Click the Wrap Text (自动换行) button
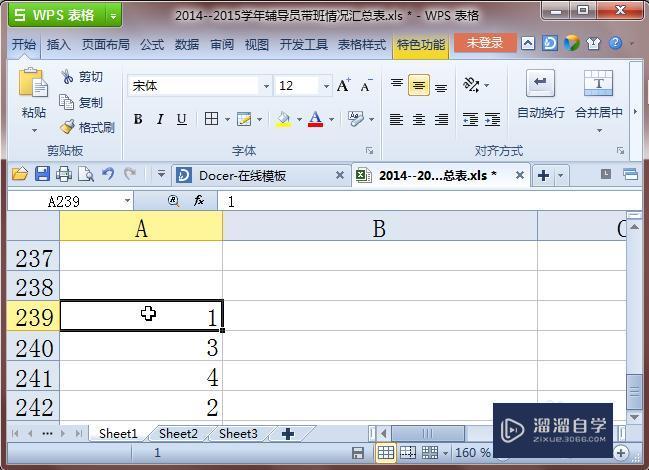This screenshot has width=649, height=470. pos(541,94)
